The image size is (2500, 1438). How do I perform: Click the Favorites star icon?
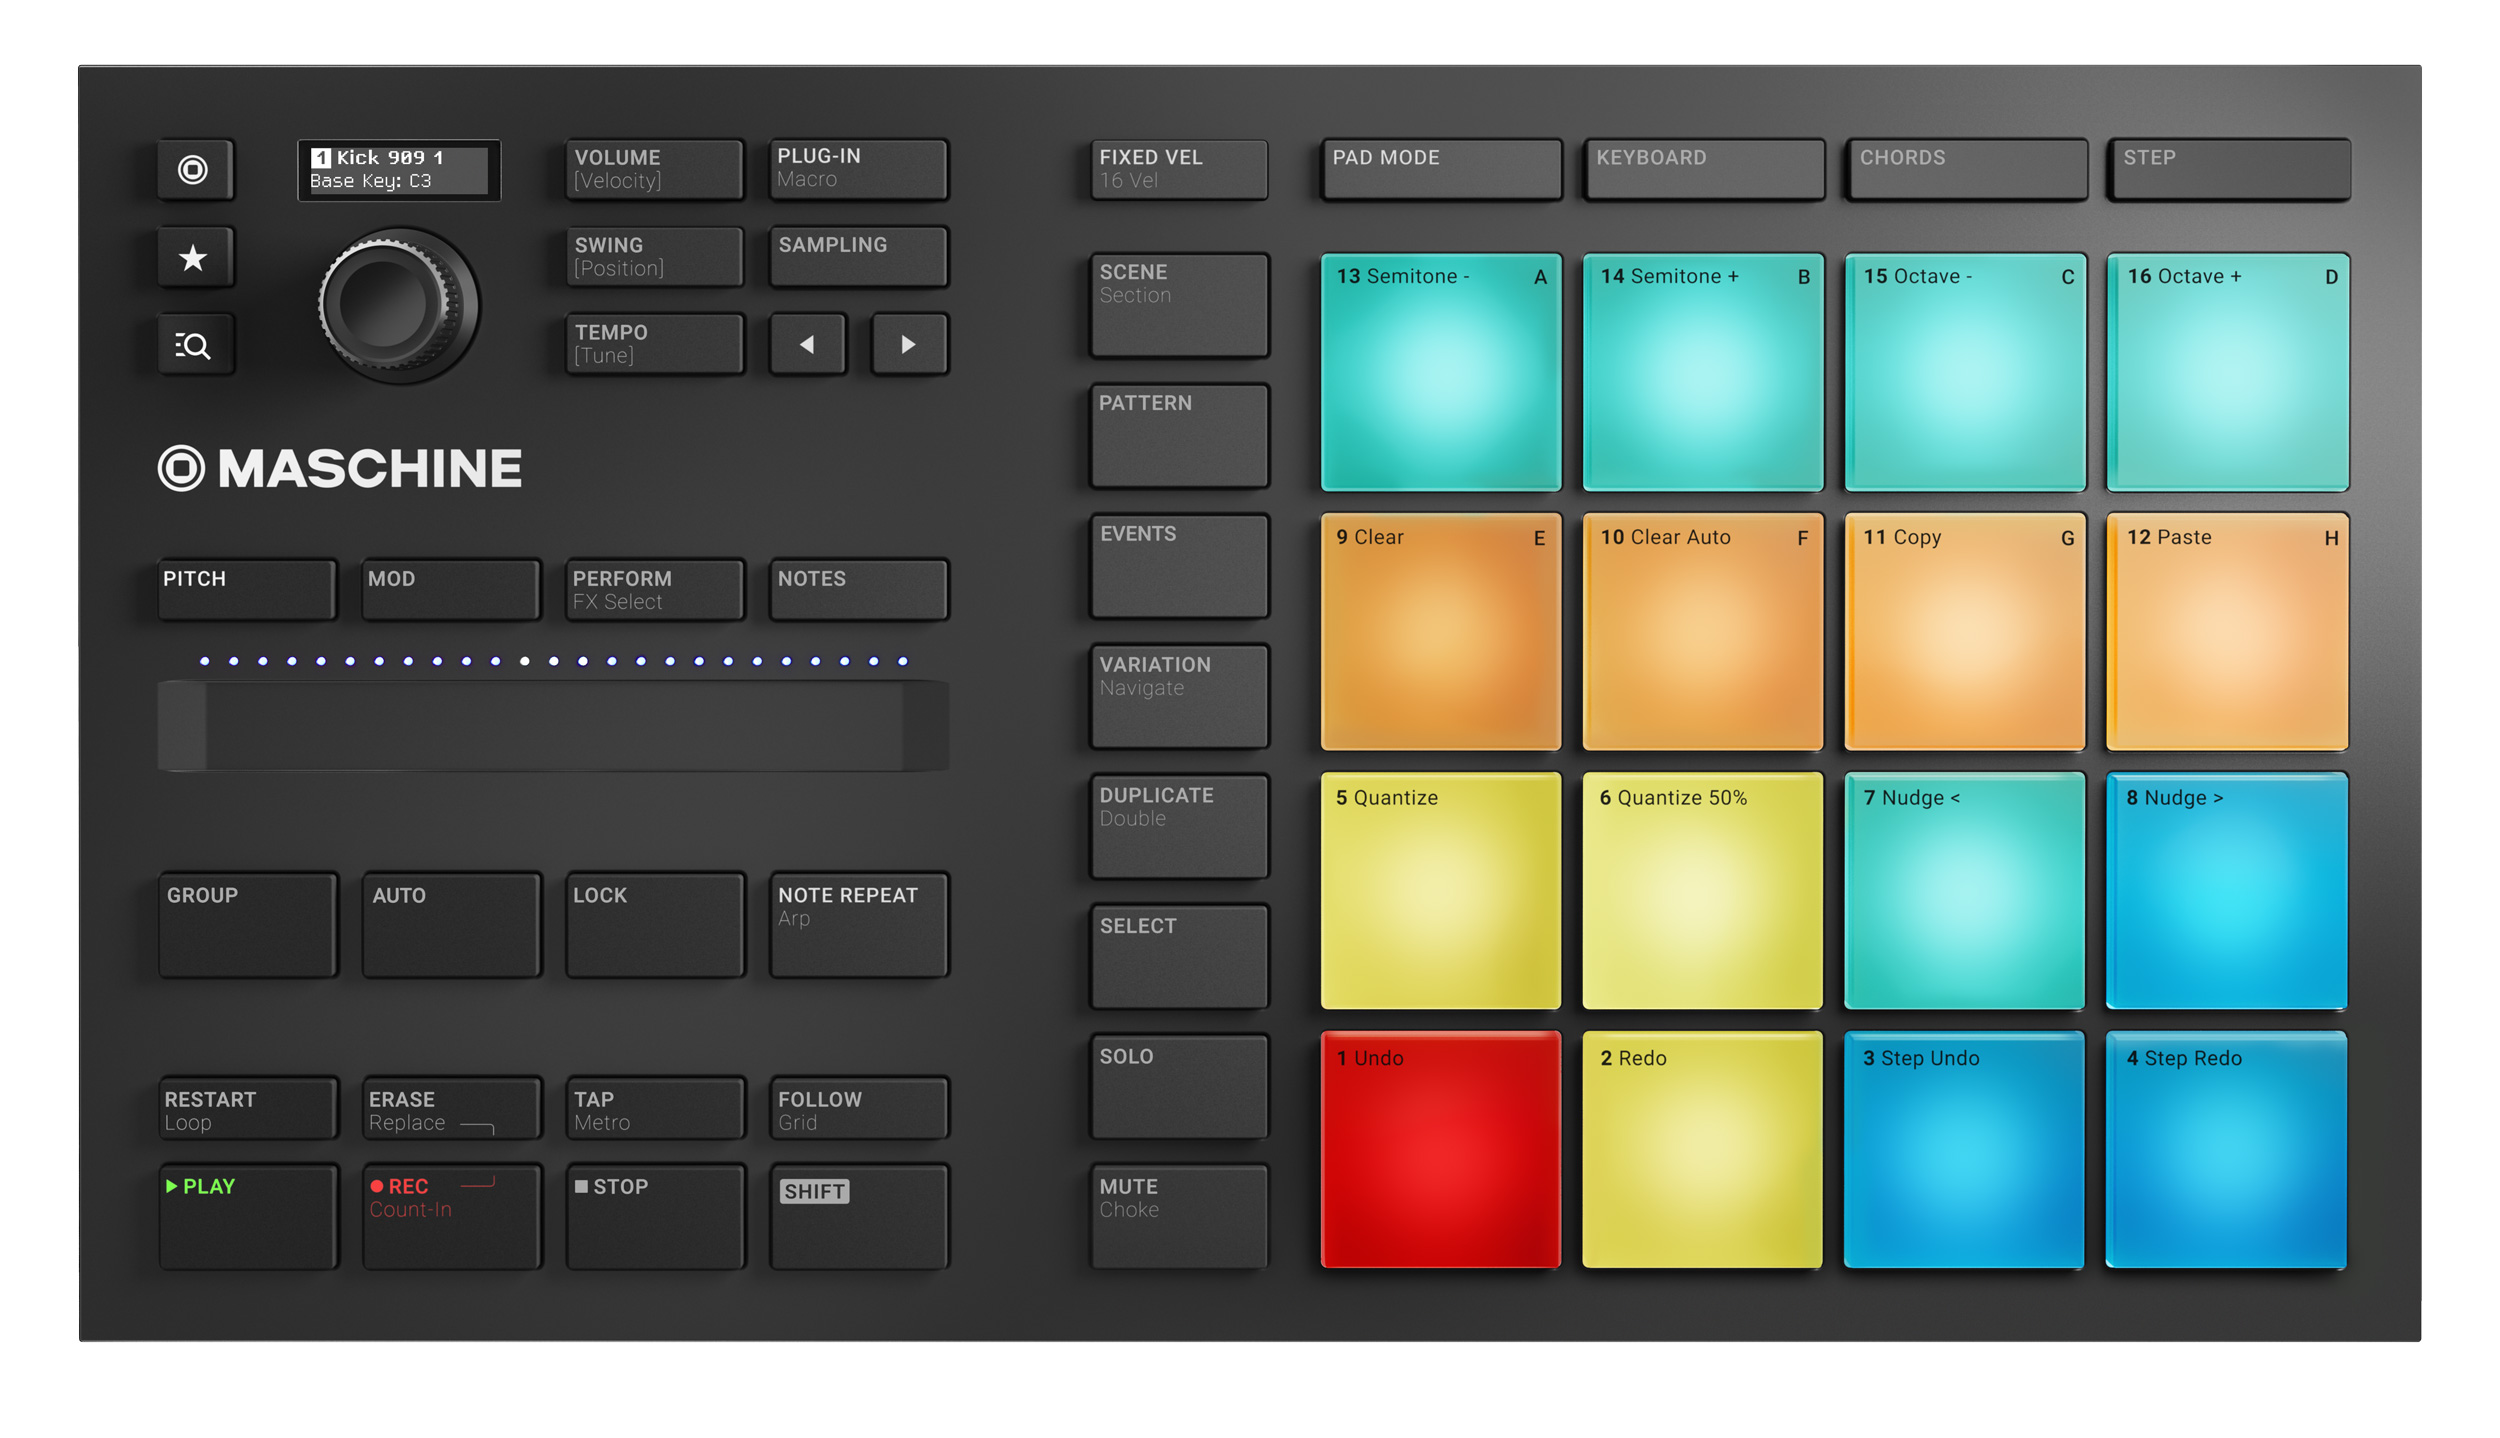coord(196,257)
